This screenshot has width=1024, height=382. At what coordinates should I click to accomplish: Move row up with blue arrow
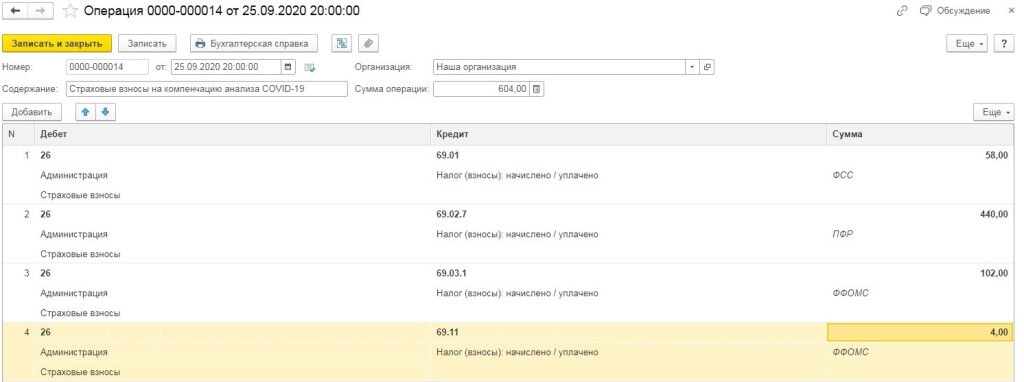[85, 112]
